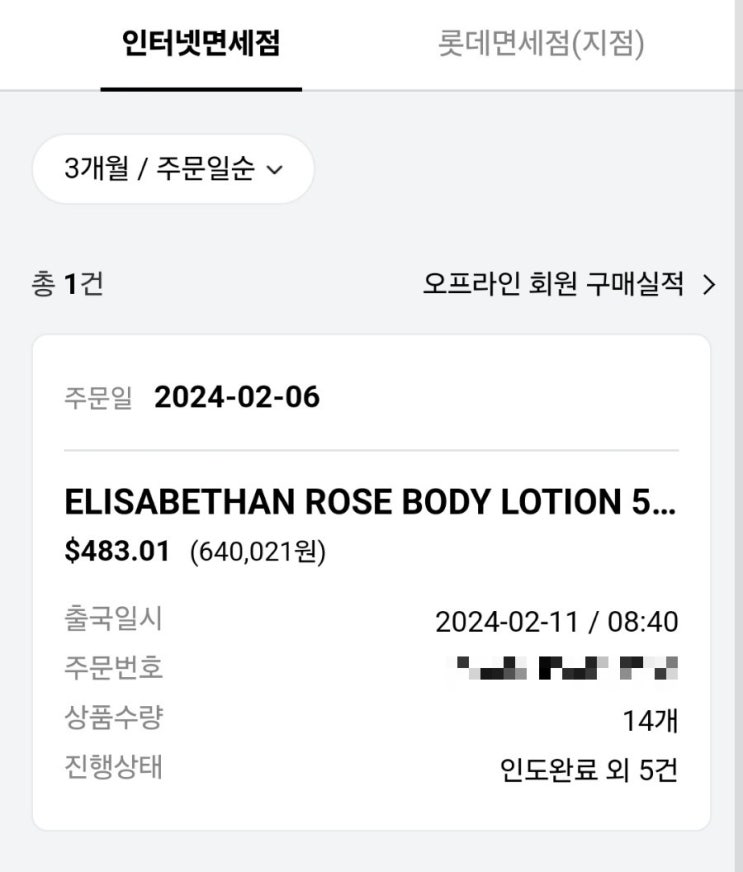
Task: Click the down chevron in the period filter
Action: coord(276,170)
